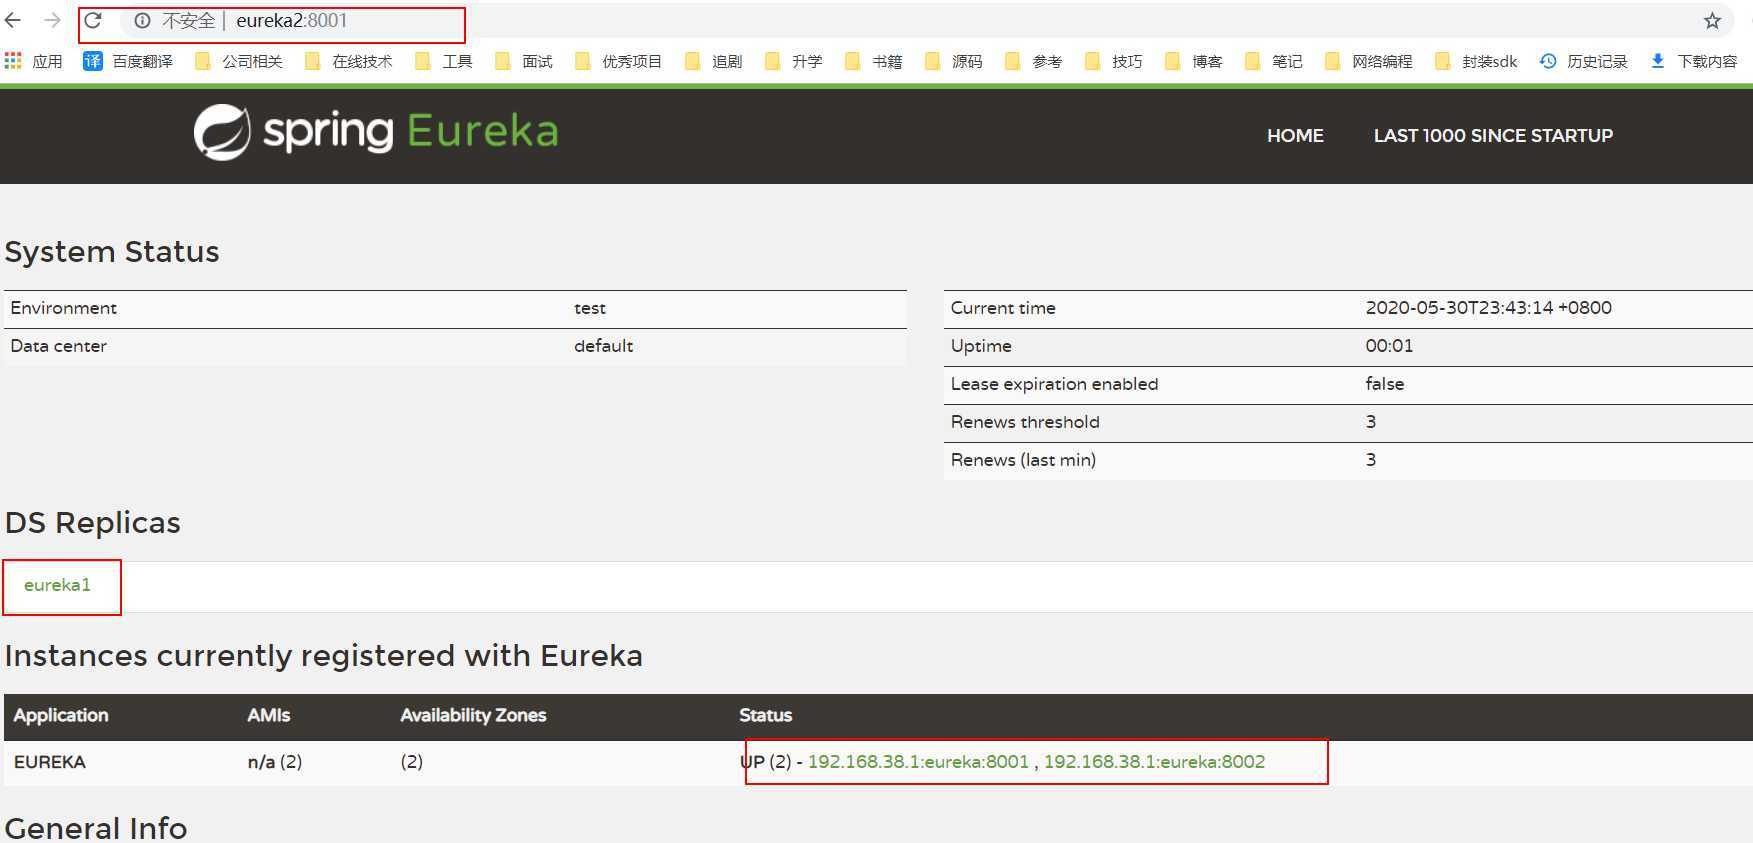The image size is (1753, 843).
Task: Open instance link 192.168.38.1:eureka:8002
Action: pos(1154,762)
